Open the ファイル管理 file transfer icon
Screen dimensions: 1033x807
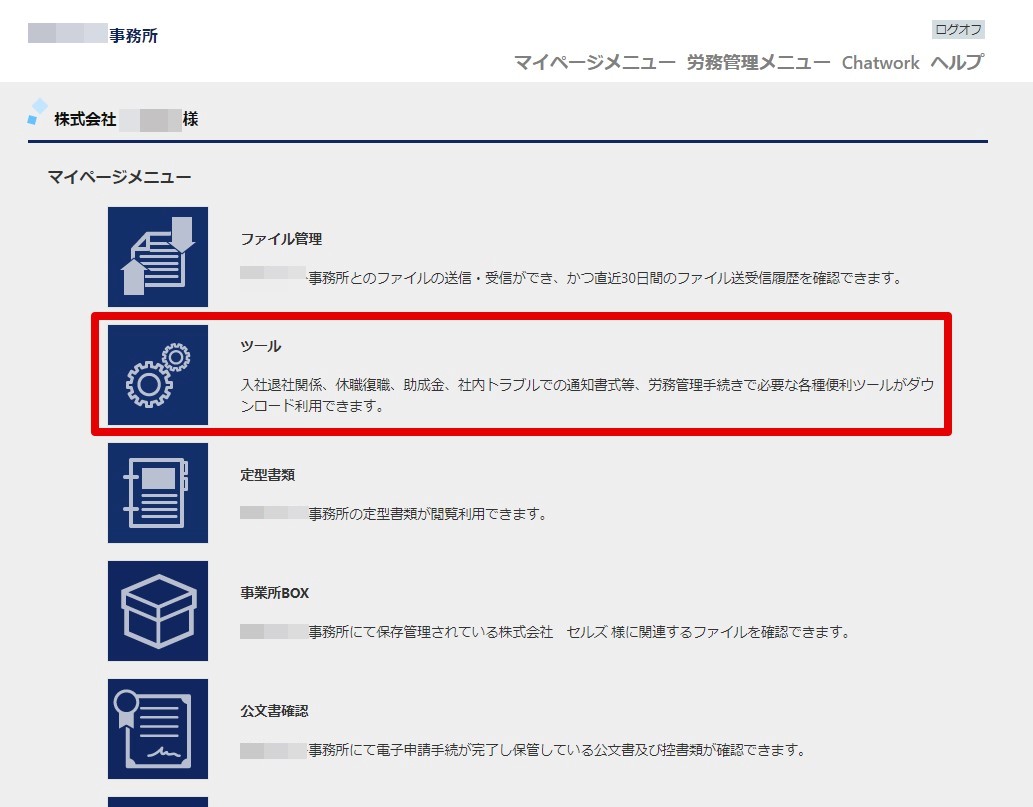(x=157, y=257)
